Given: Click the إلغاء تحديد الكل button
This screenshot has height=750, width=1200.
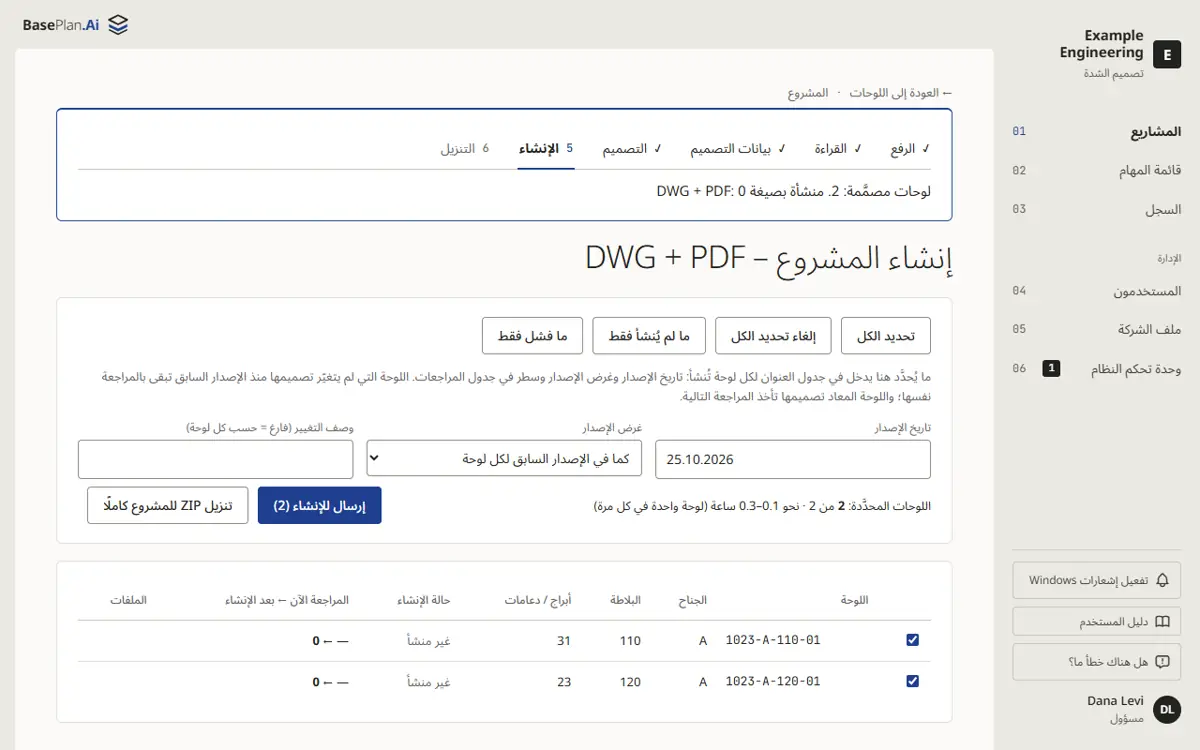Looking at the screenshot, I should click(773, 336).
